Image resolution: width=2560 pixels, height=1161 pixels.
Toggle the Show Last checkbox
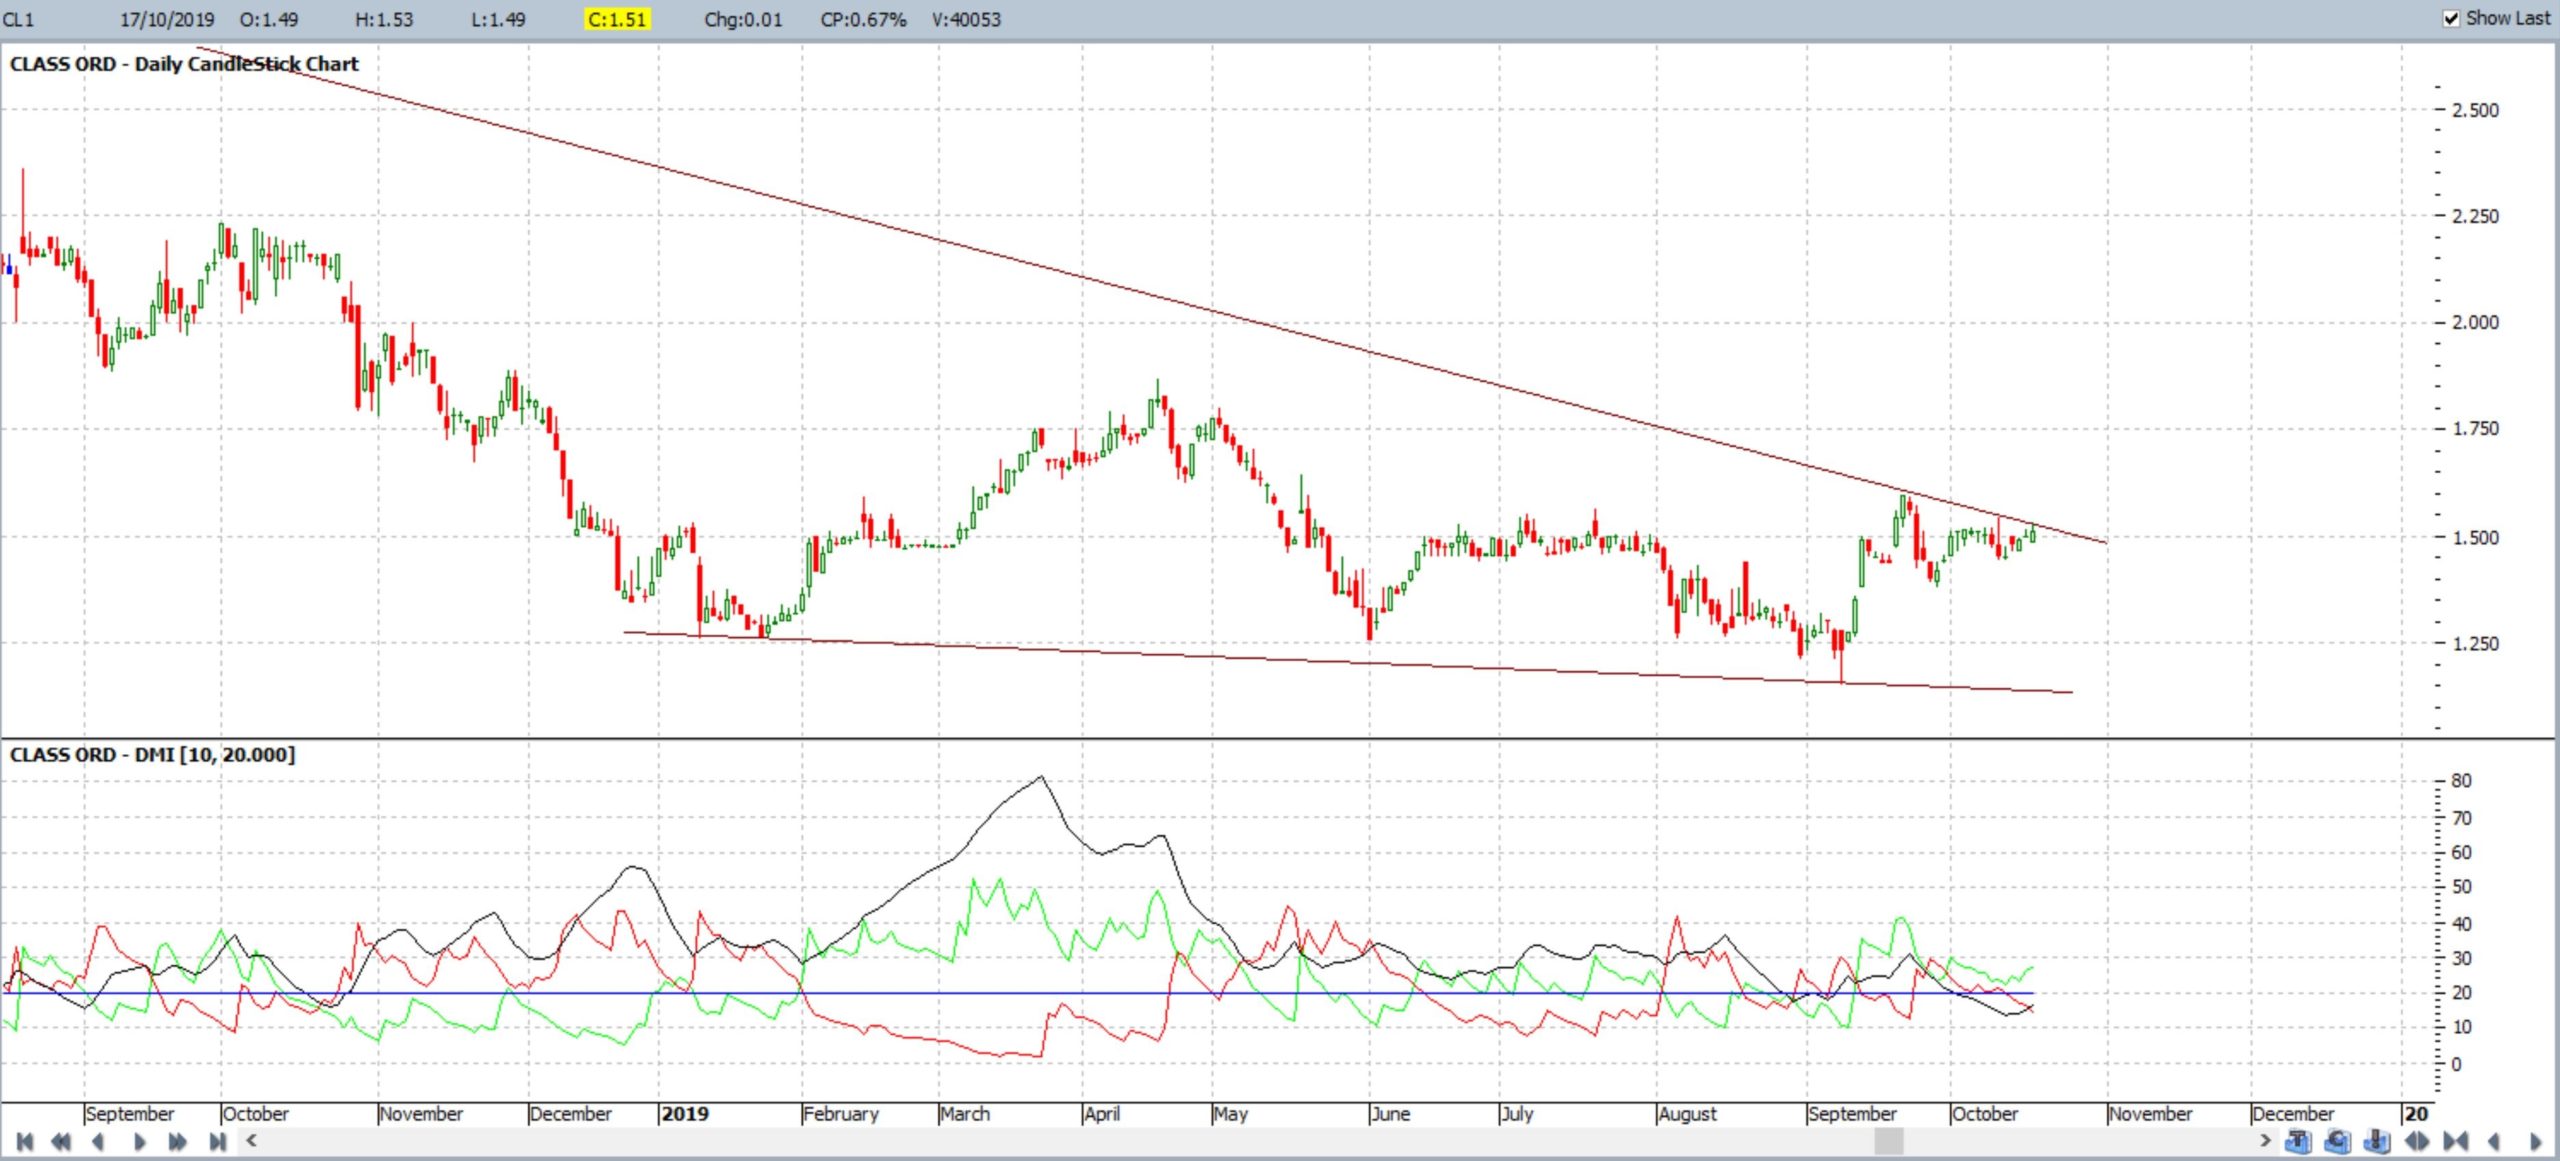tap(2451, 18)
